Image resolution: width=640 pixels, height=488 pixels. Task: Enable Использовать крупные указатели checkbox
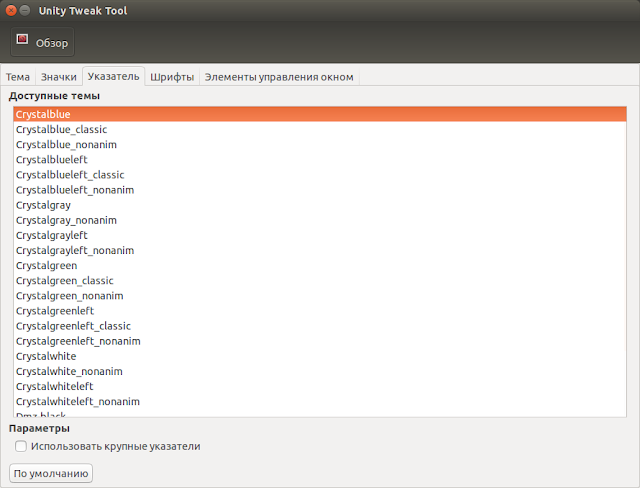21,446
